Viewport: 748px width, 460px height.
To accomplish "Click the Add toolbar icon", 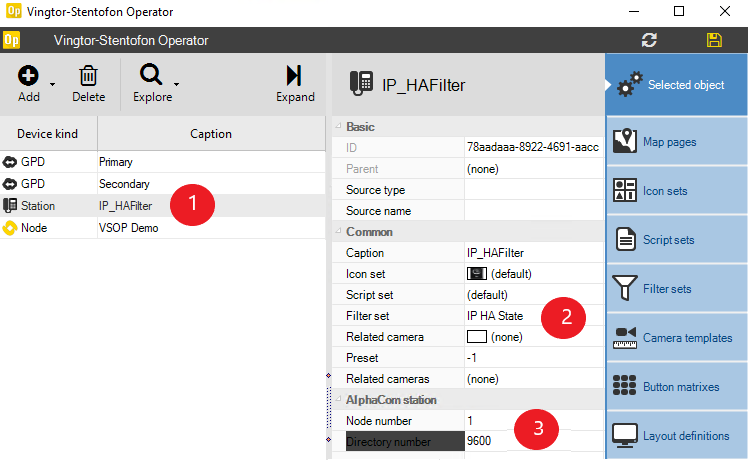I will tap(29, 77).
